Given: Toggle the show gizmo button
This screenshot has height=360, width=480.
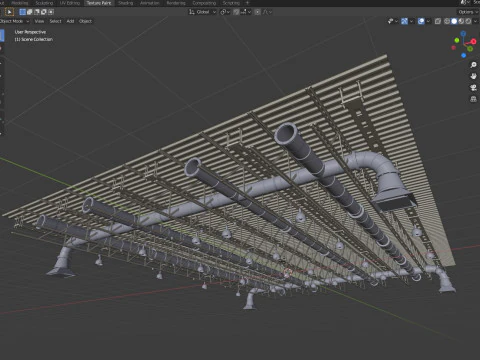Looking at the screenshot, I should click(x=404, y=21).
